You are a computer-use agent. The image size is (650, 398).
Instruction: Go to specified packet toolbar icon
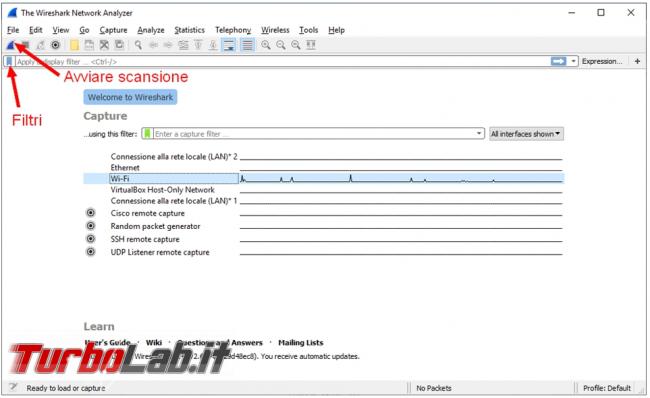pyautogui.click(x=183, y=44)
